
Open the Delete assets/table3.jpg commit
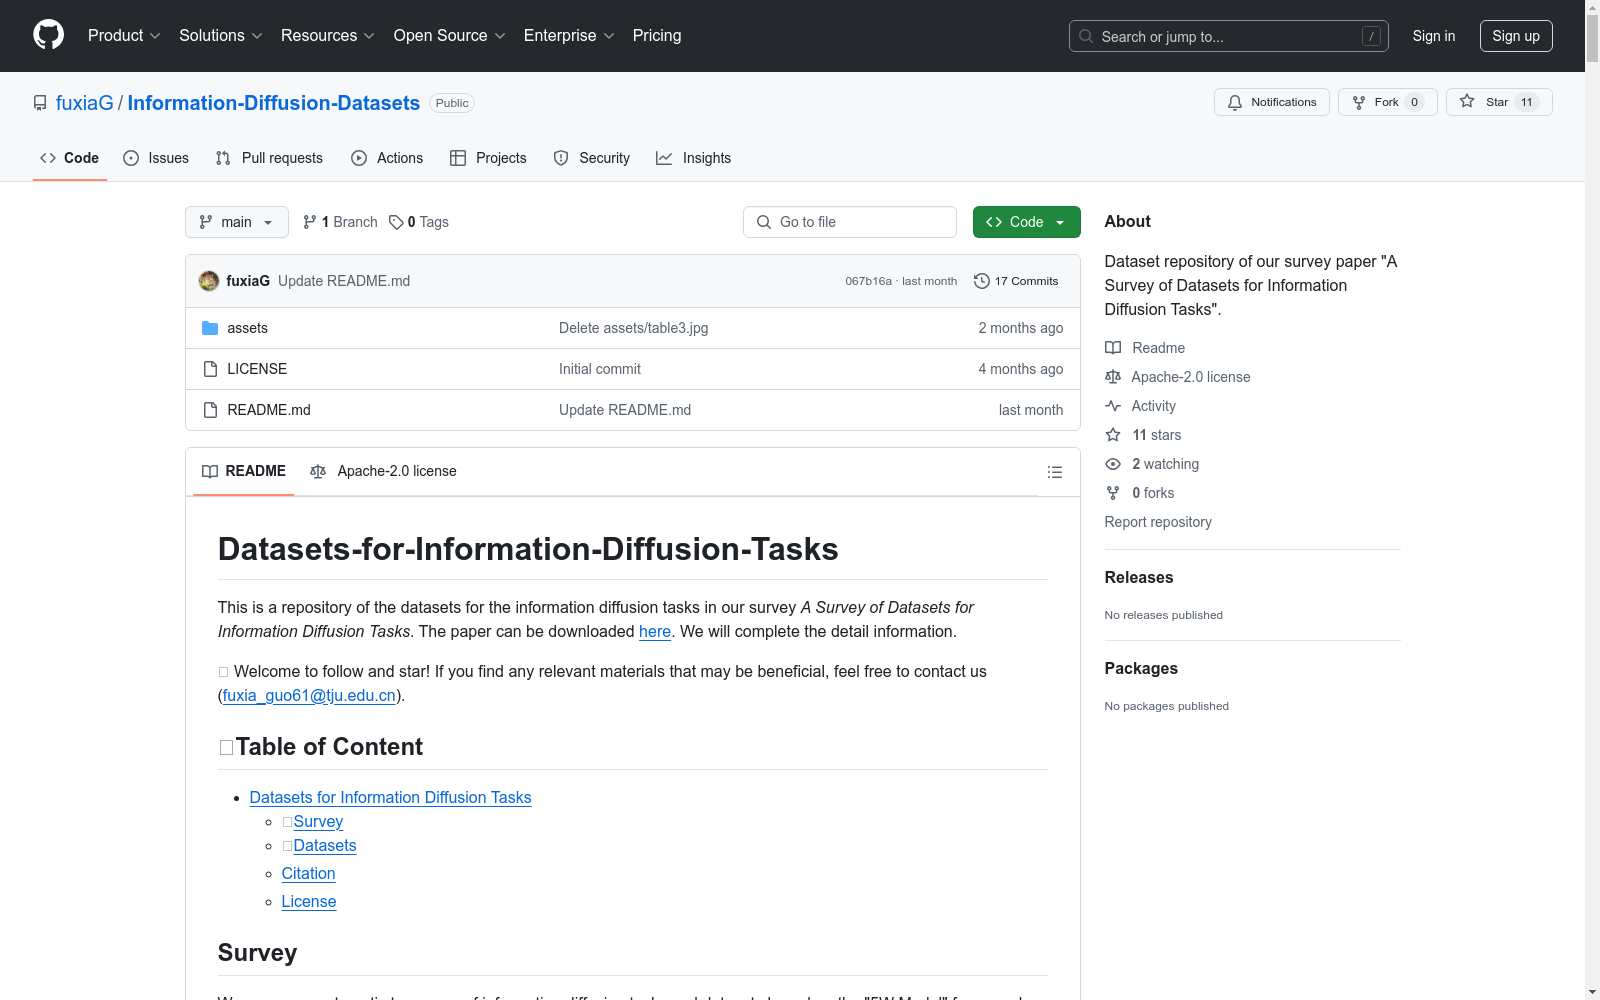tap(633, 328)
